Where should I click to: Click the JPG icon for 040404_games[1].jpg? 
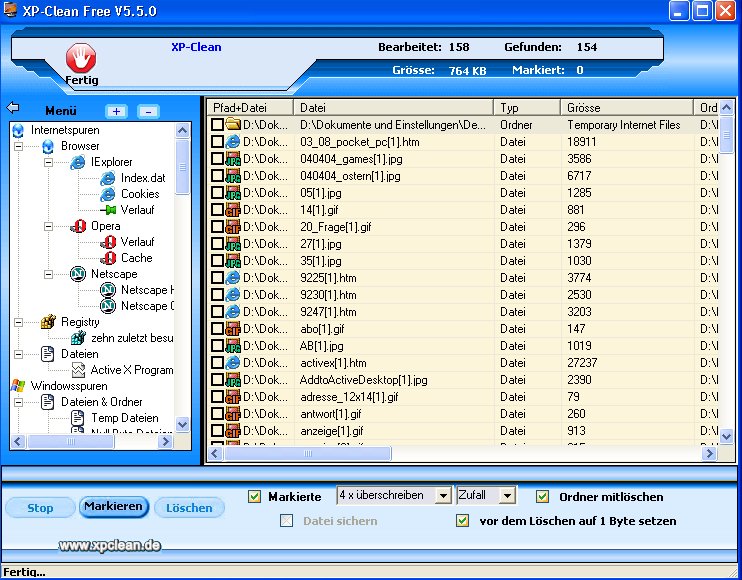233,158
